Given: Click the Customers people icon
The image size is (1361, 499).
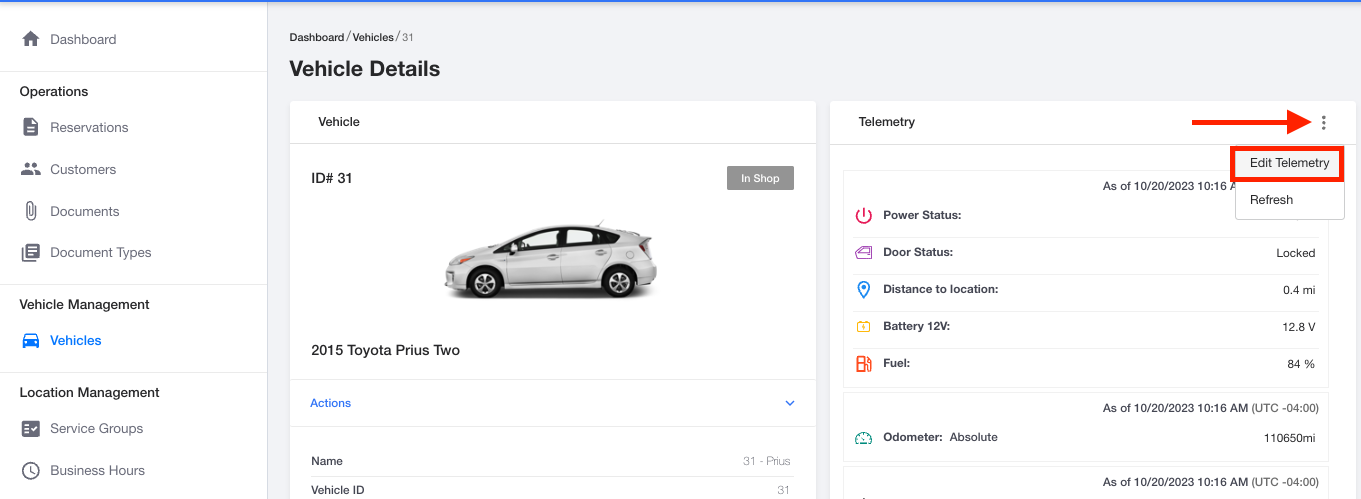Looking at the screenshot, I should pyautogui.click(x=31, y=169).
